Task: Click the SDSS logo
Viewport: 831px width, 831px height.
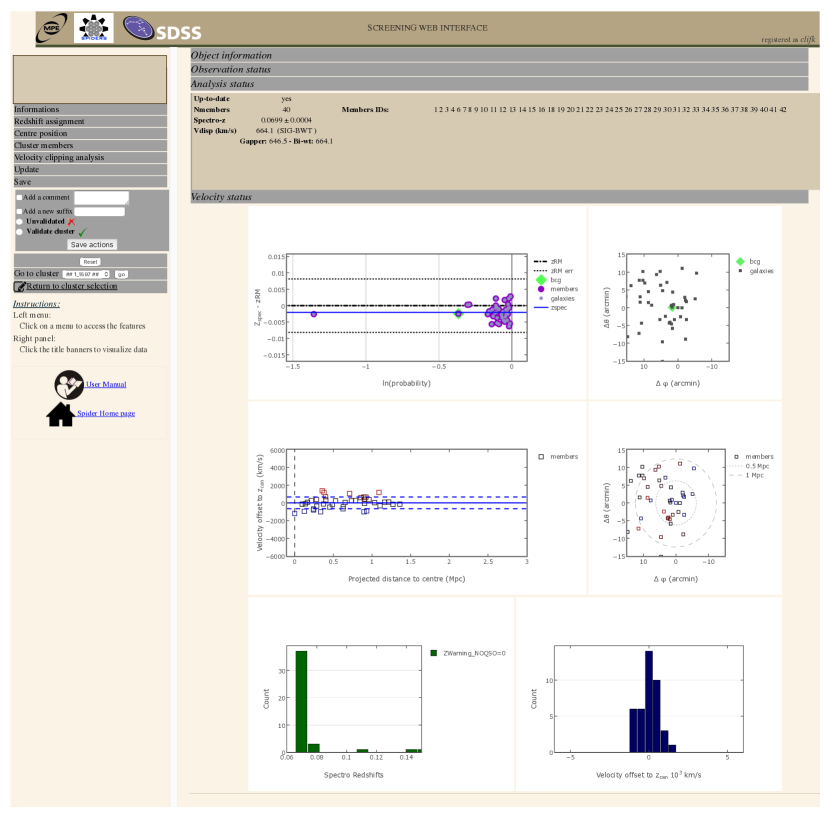Action: click(162, 29)
